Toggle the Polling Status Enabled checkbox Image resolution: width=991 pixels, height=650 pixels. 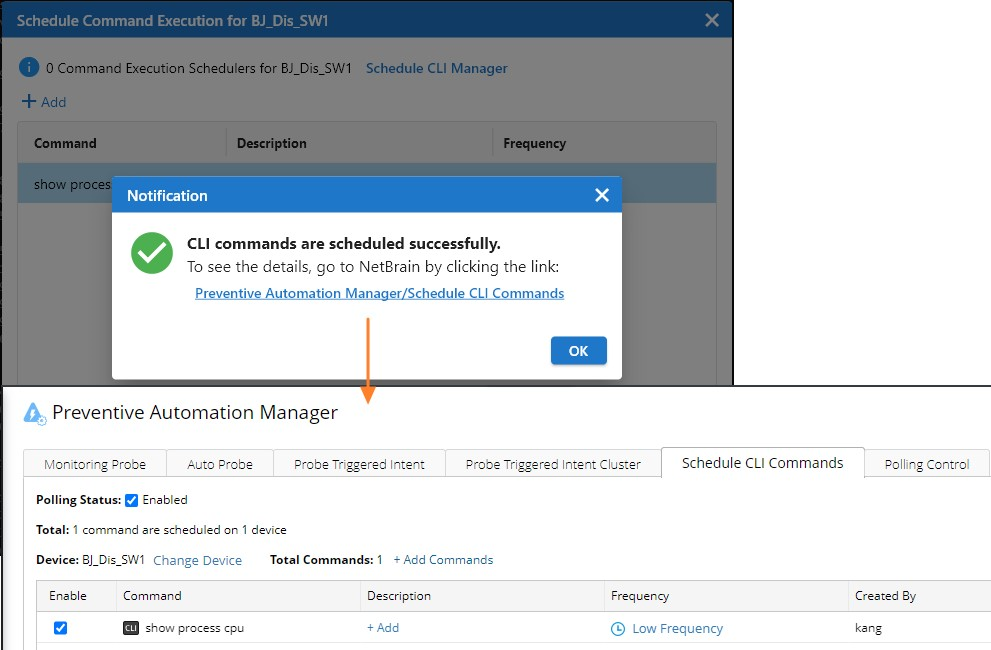131,500
